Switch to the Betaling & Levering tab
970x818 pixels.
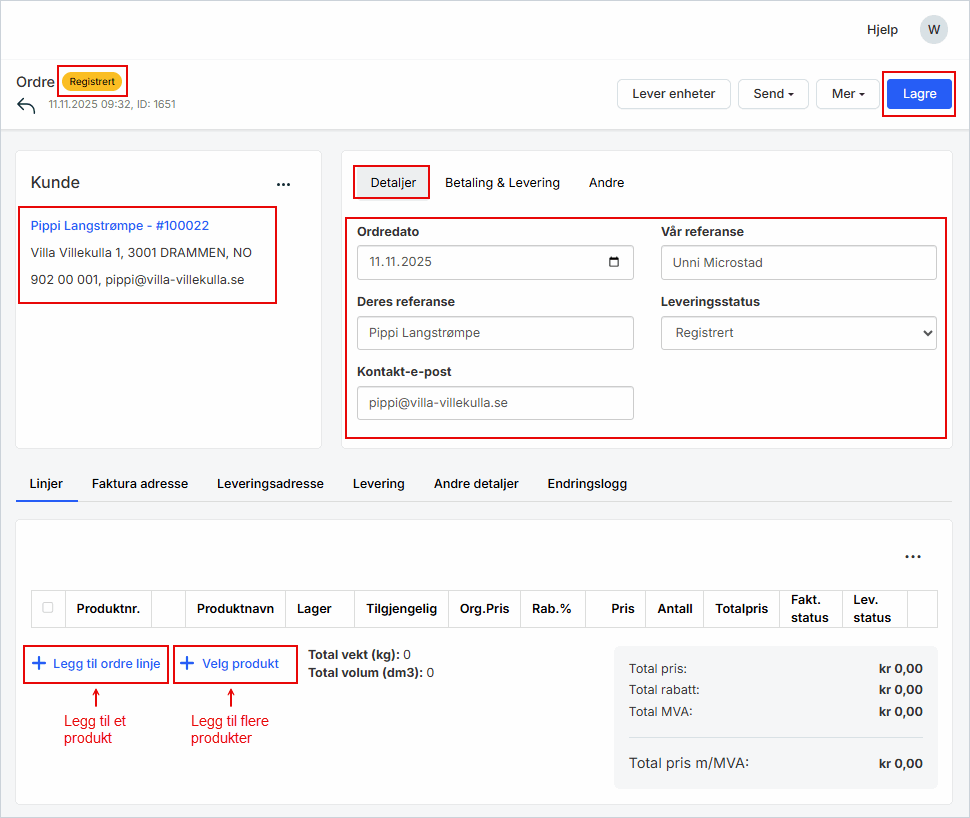click(502, 183)
